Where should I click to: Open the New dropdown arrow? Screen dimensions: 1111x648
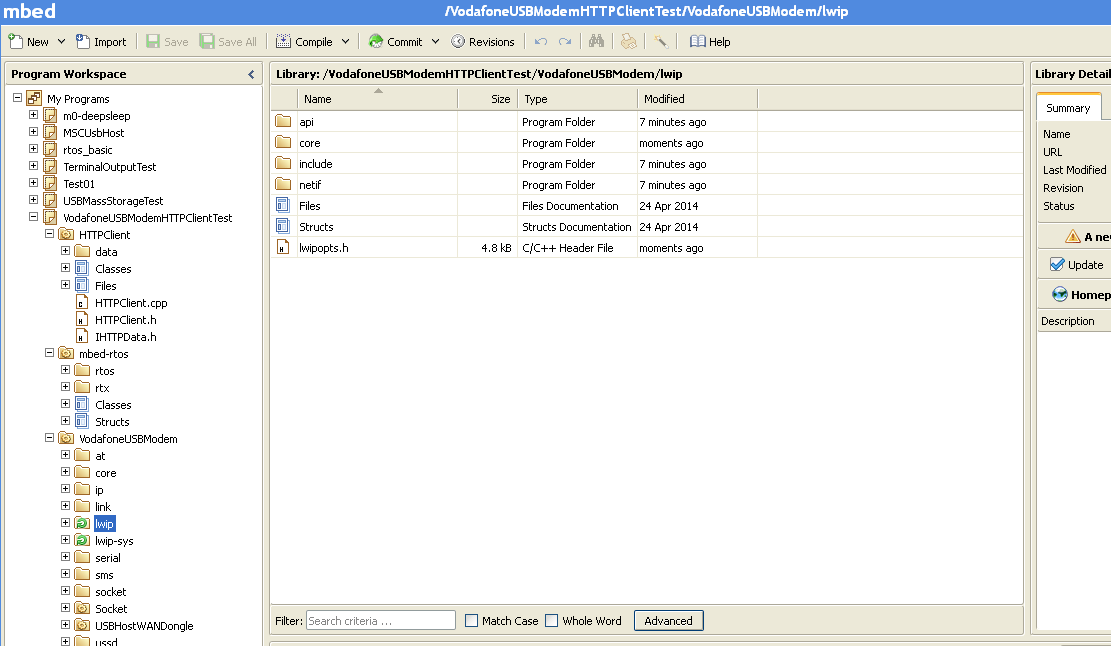pyautogui.click(x=62, y=42)
